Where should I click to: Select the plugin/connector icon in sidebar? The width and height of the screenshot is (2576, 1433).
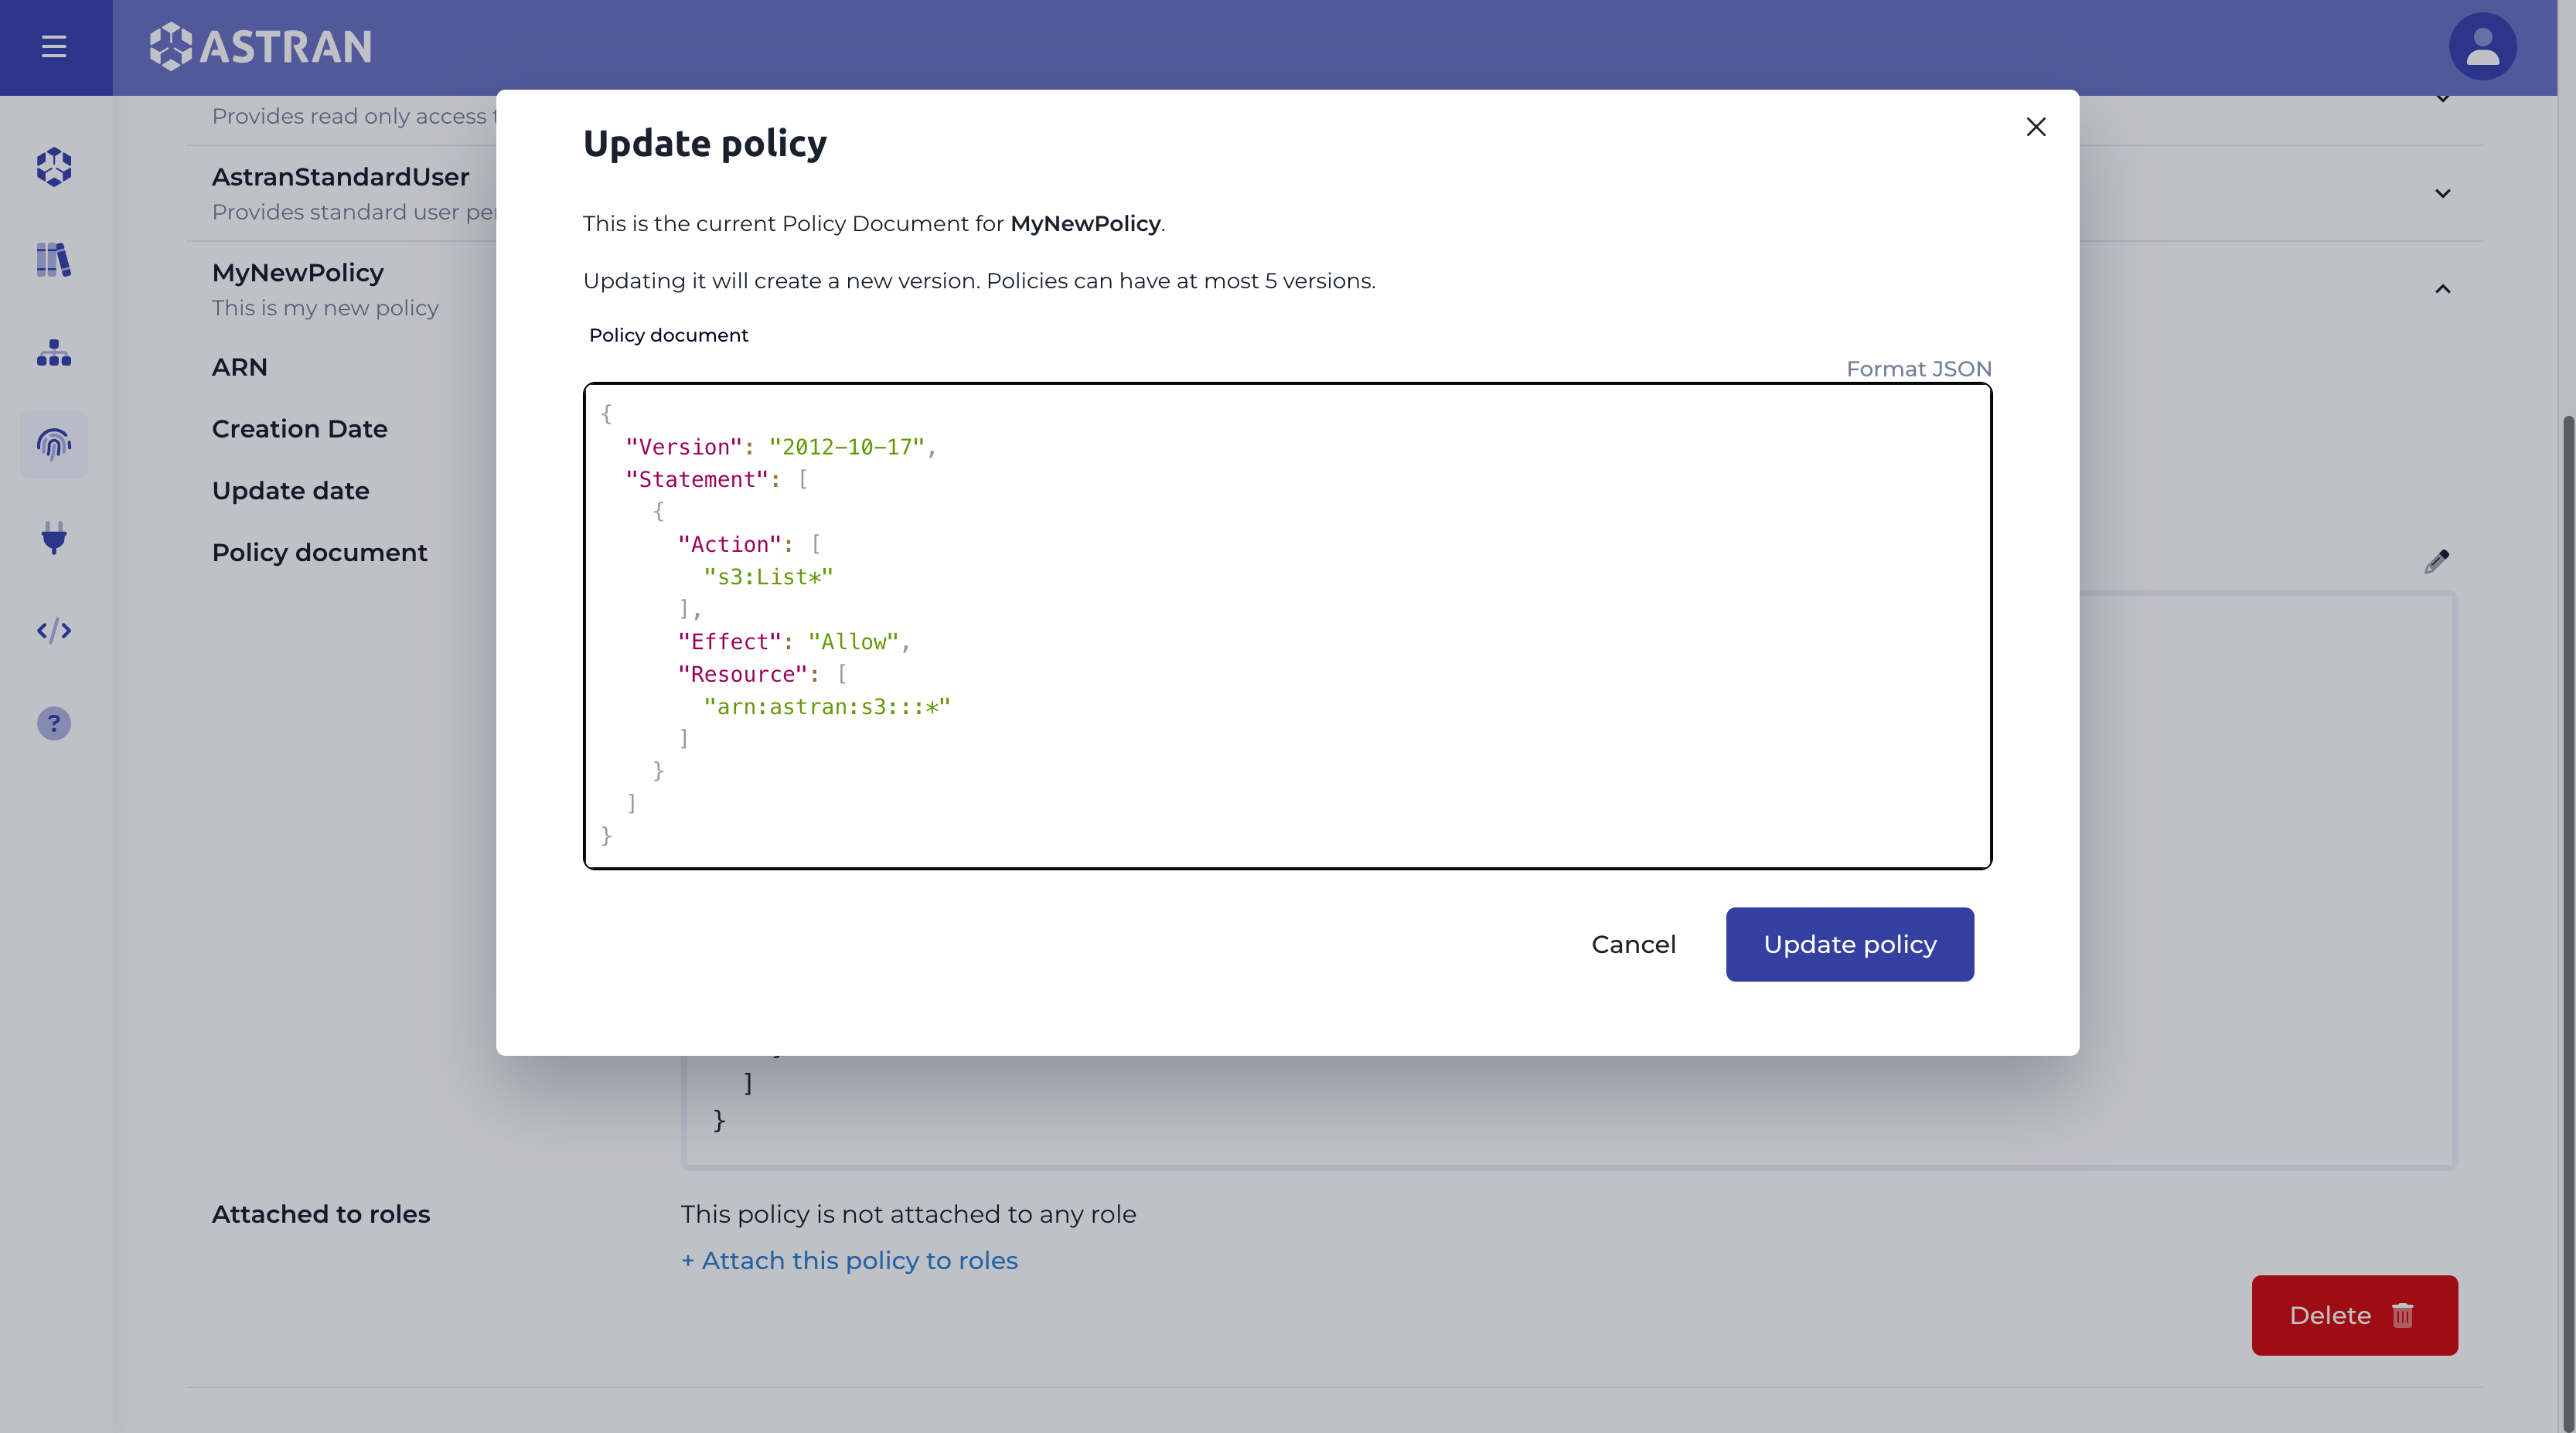pos(53,538)
